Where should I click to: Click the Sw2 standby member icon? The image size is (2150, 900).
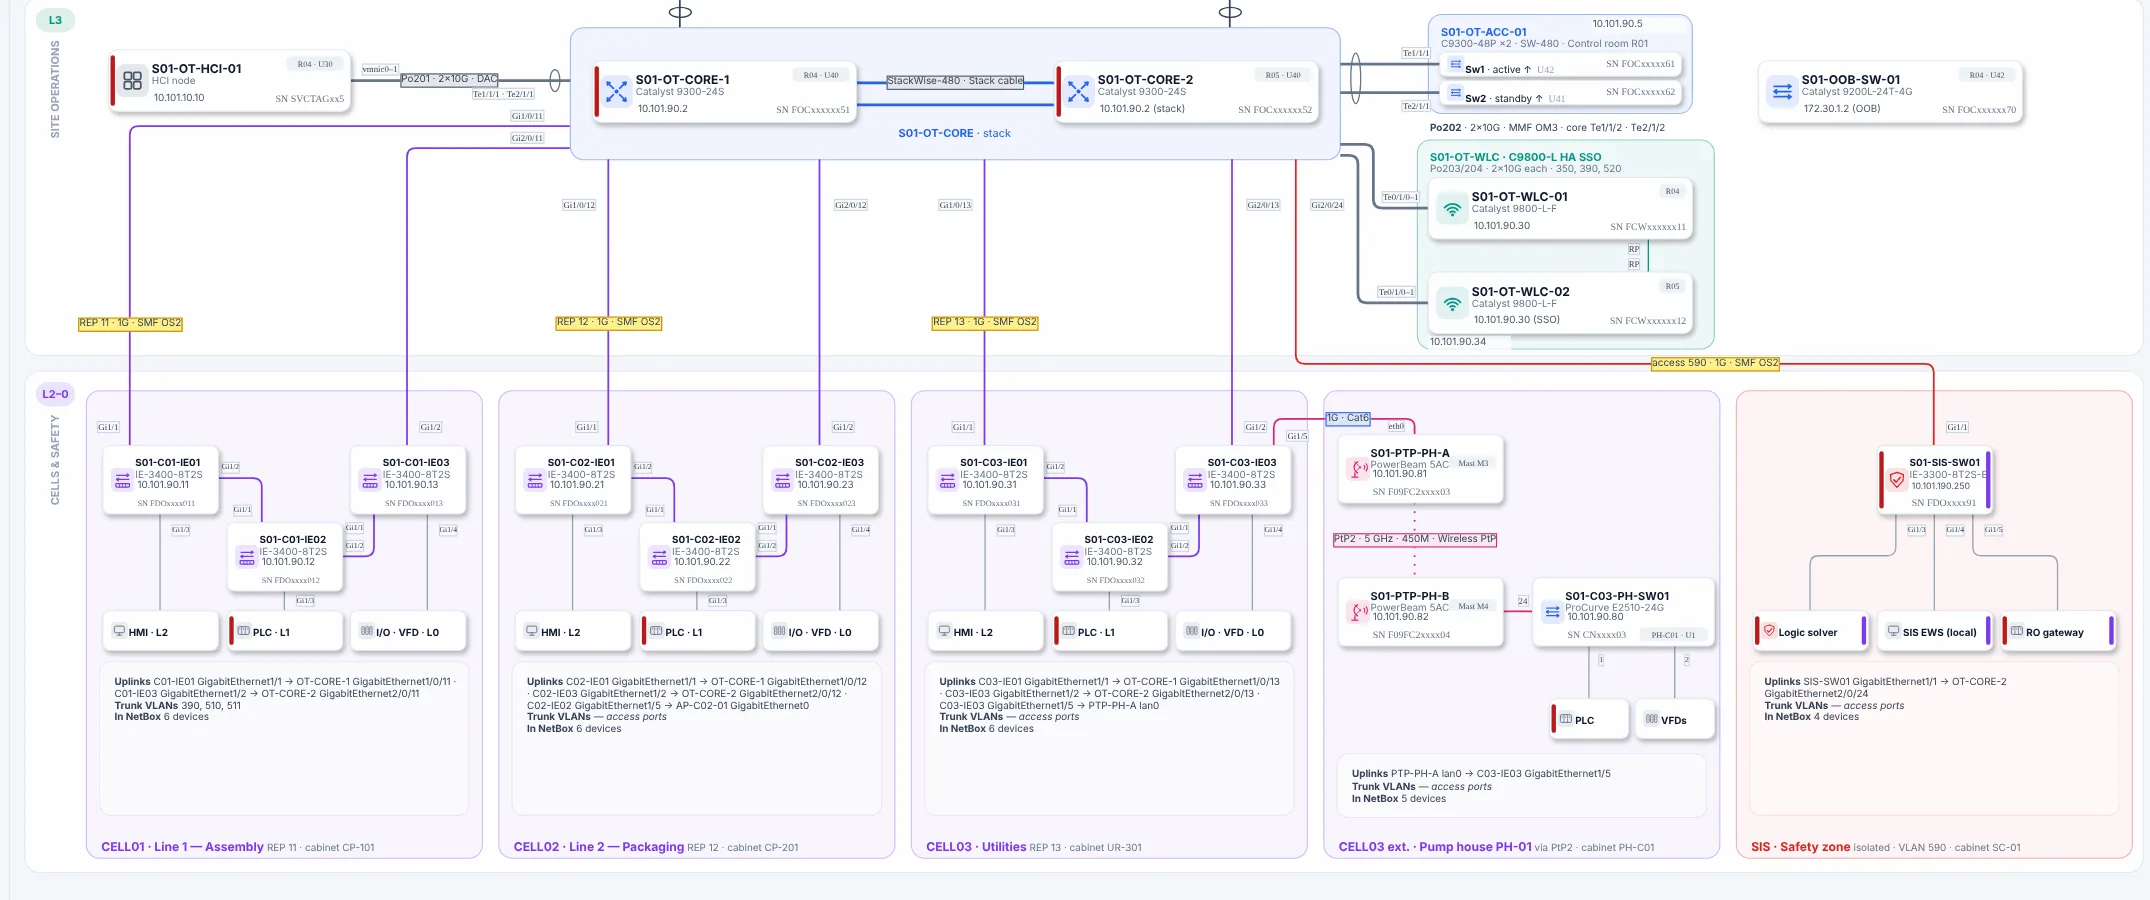click(x=1456, y=93)
